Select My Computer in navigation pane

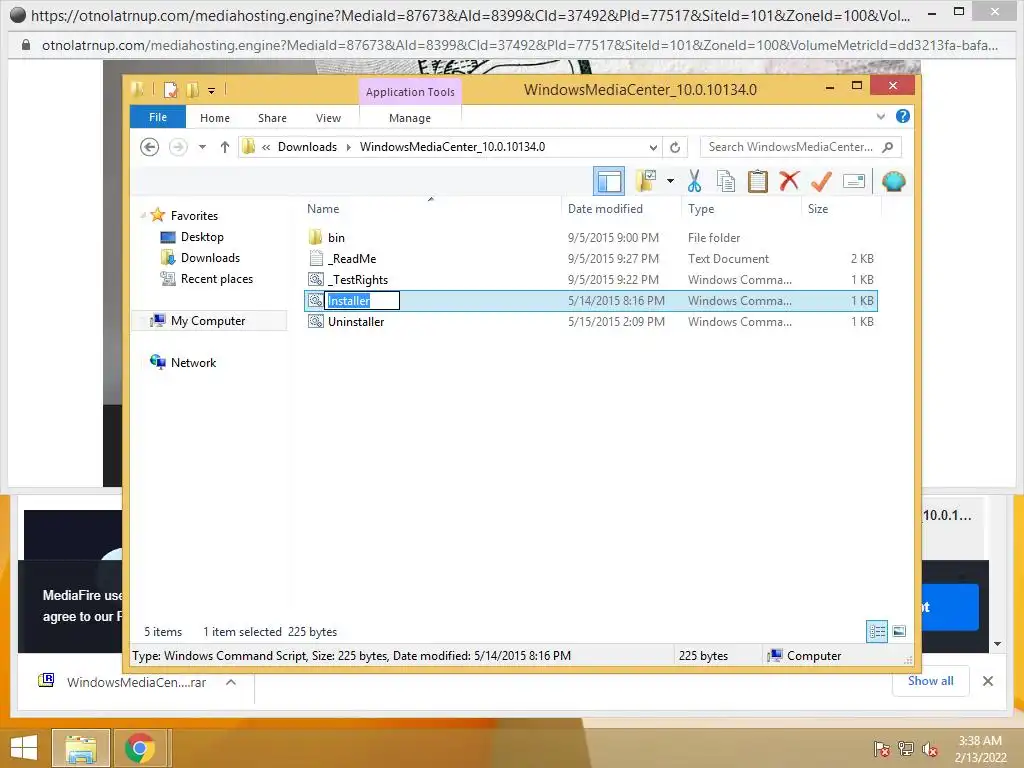point(208,321)
